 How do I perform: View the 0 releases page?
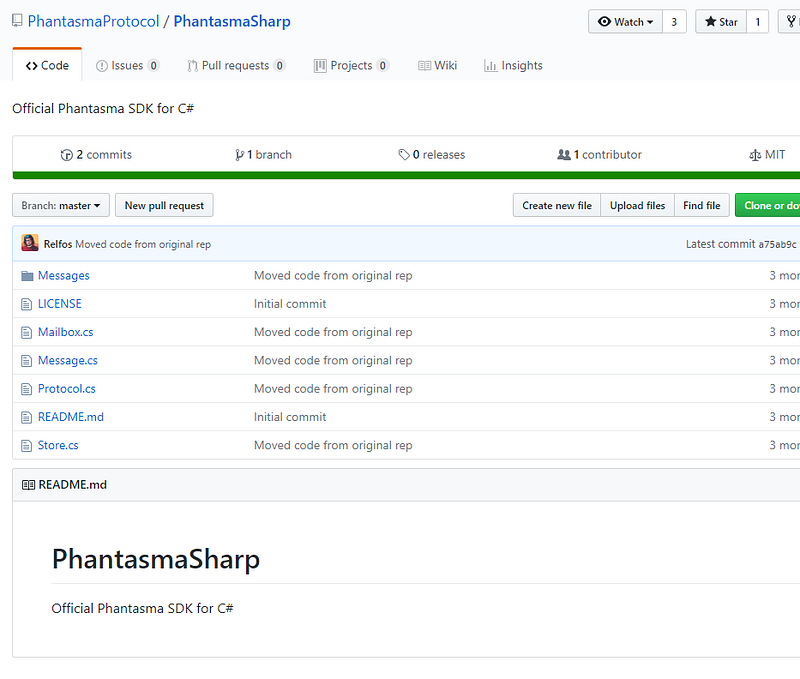coord(432,155)
